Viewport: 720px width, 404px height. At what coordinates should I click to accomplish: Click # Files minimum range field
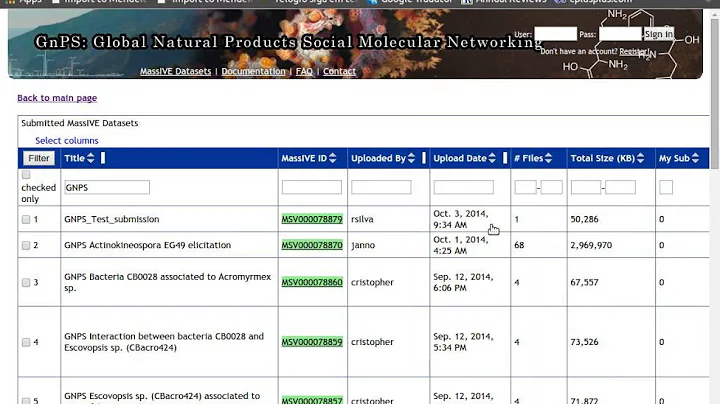click(x=525, y=187)
